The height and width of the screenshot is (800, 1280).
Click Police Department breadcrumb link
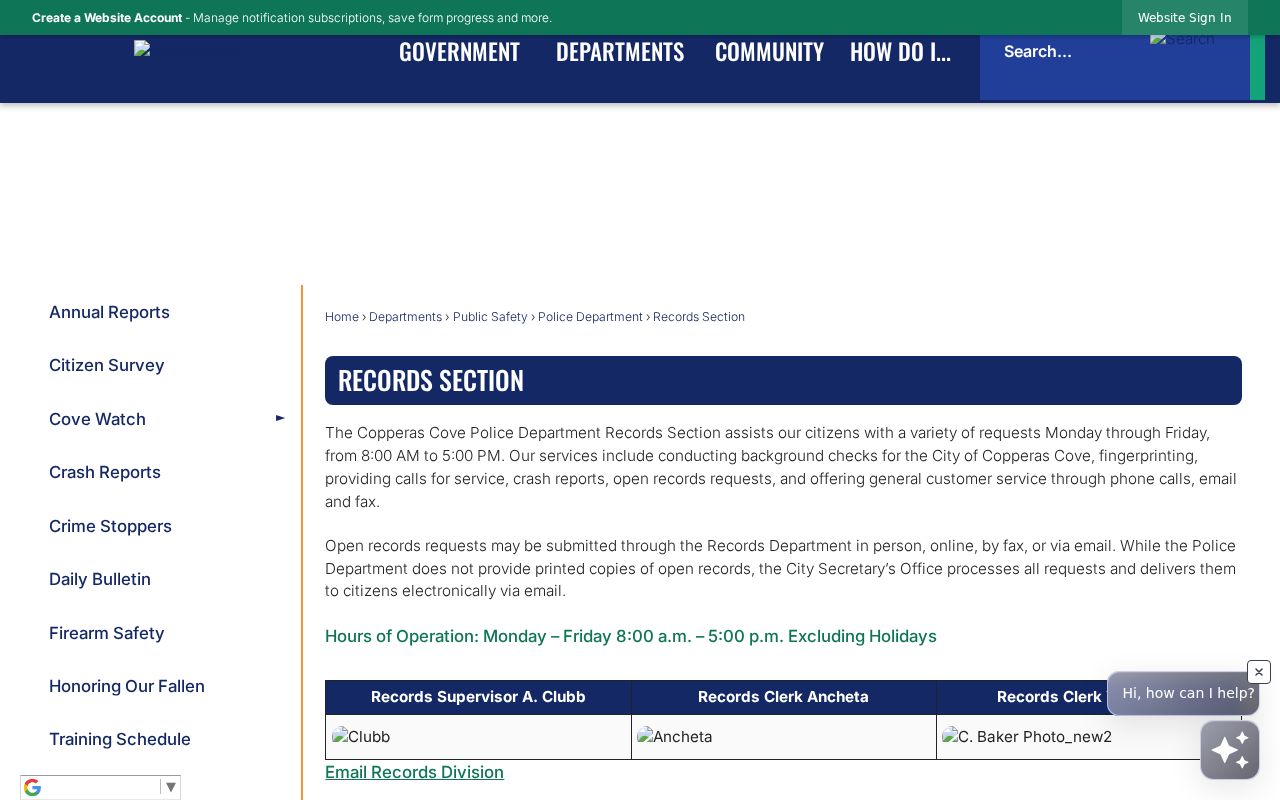590,317
